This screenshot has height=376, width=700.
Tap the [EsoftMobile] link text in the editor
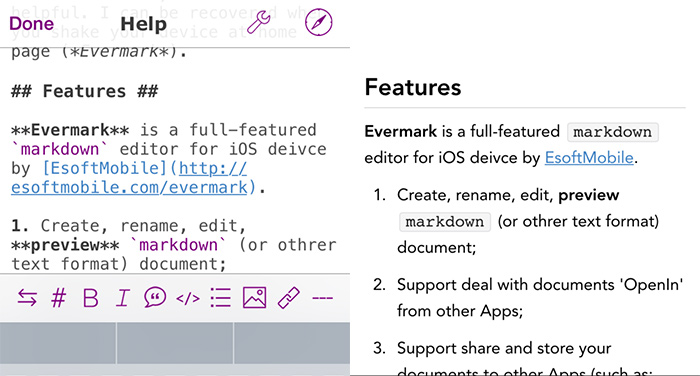point(104,168)
